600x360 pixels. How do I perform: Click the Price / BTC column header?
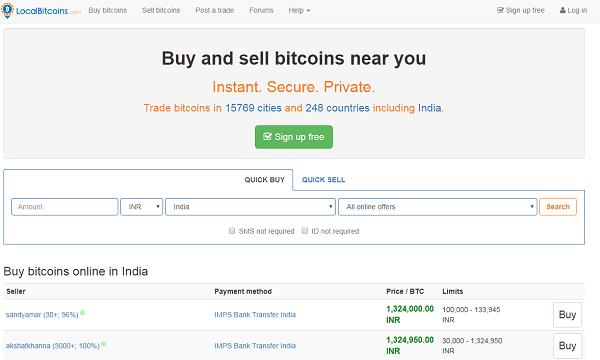pyautogui.click(x=405, y=292)
